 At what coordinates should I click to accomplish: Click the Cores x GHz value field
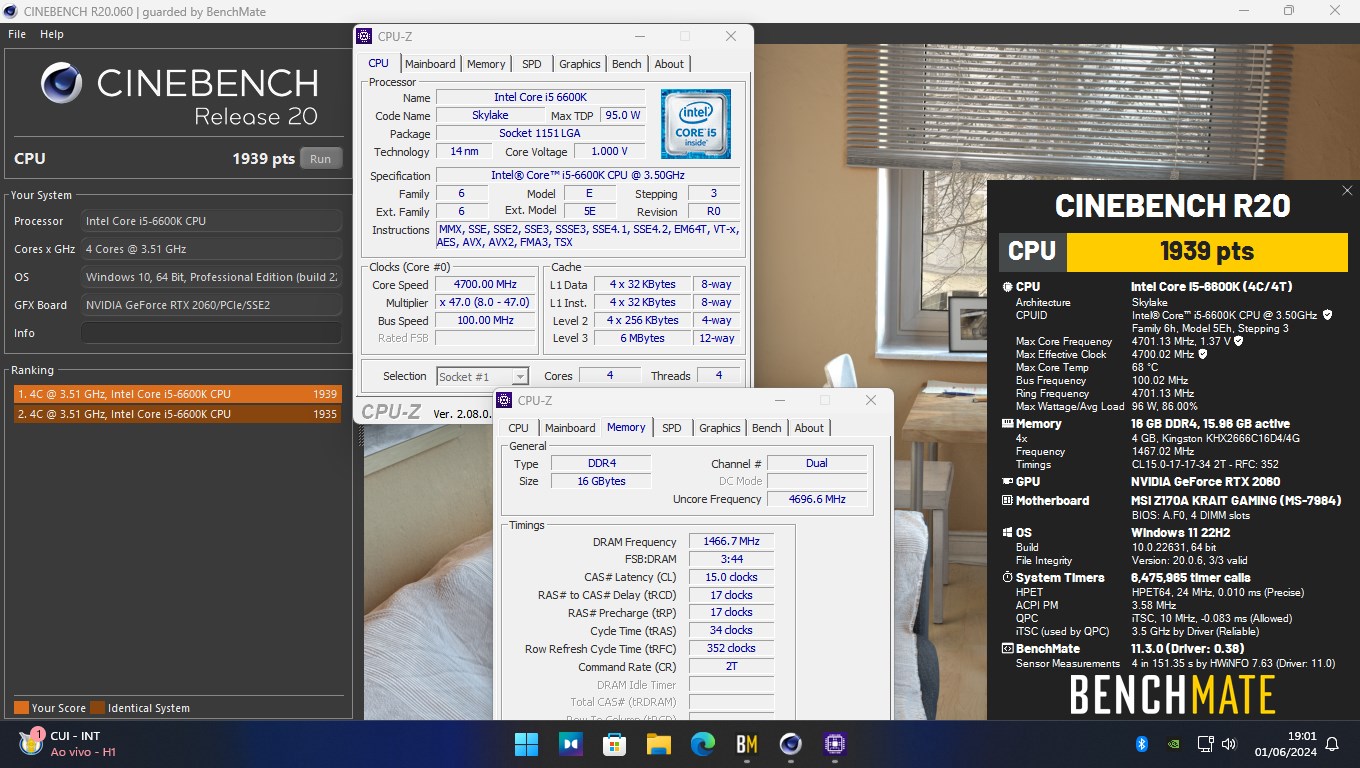(x=211, y=249)
